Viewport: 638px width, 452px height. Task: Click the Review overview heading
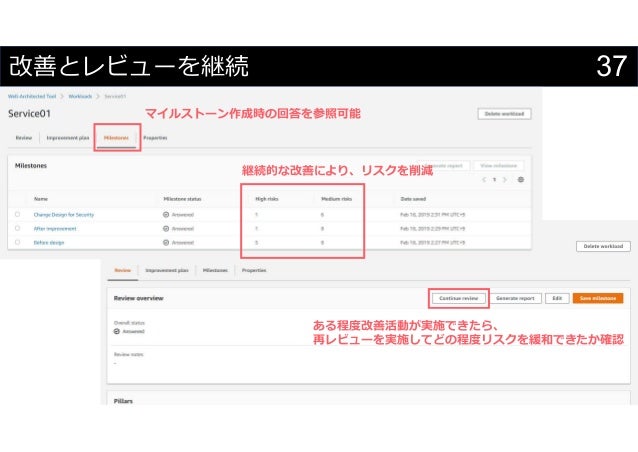click(x=138, y=298)
